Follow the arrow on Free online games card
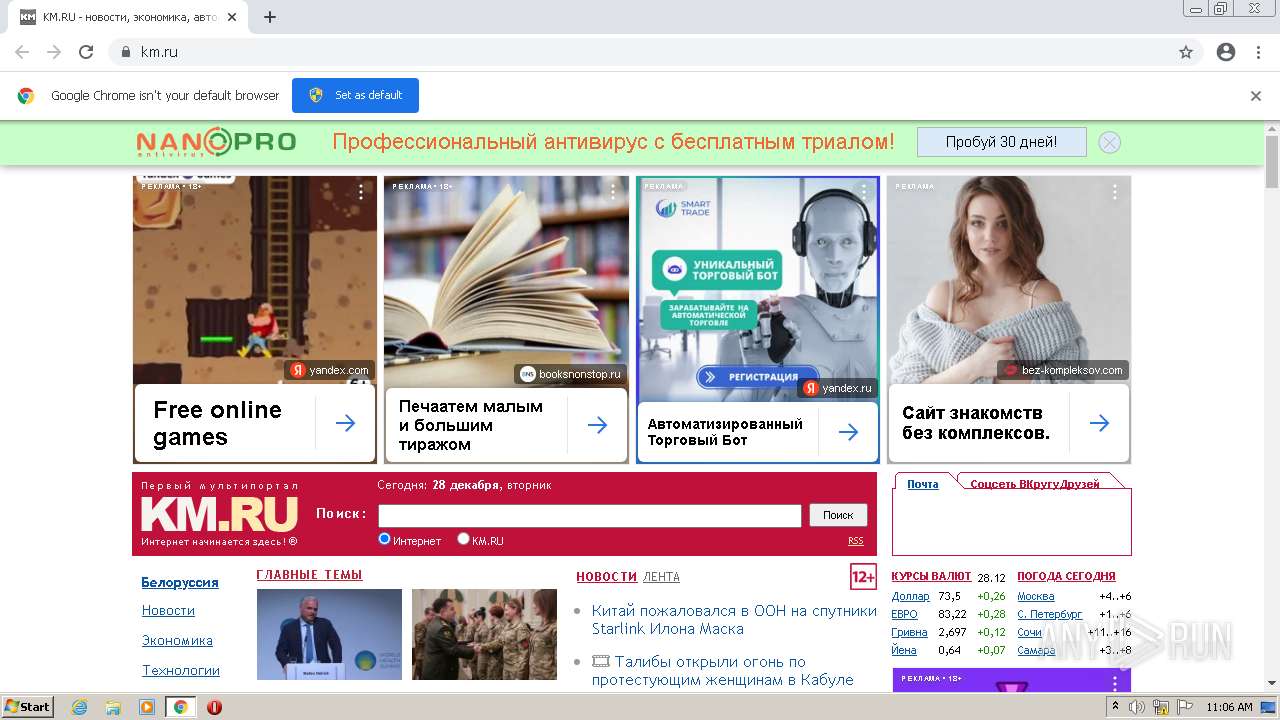This screenshot has height=720, width=1280. [346, 423]
